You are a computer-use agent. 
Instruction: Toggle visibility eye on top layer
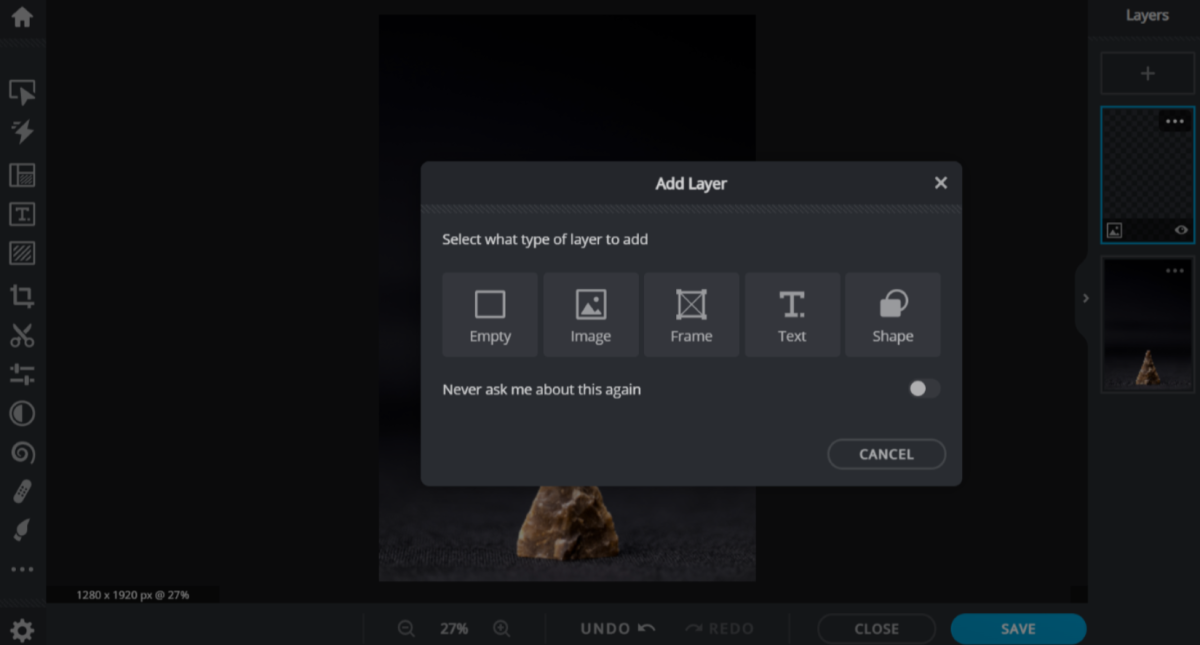[1181, 230]
